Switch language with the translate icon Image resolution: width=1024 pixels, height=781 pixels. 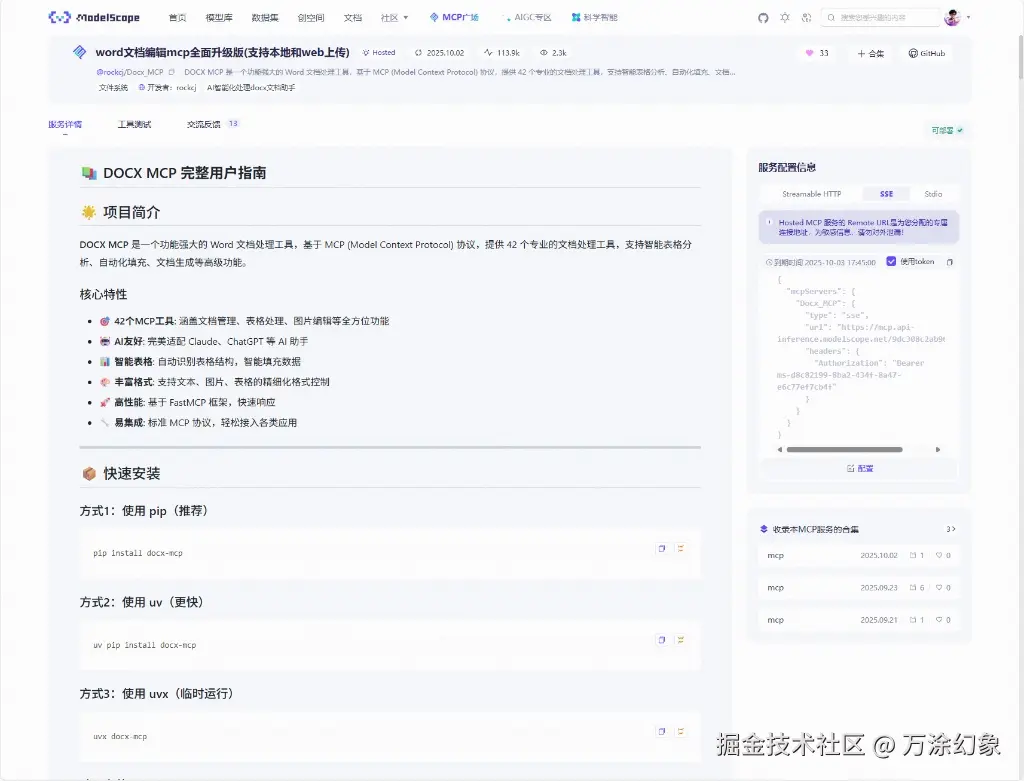[807, 18]
